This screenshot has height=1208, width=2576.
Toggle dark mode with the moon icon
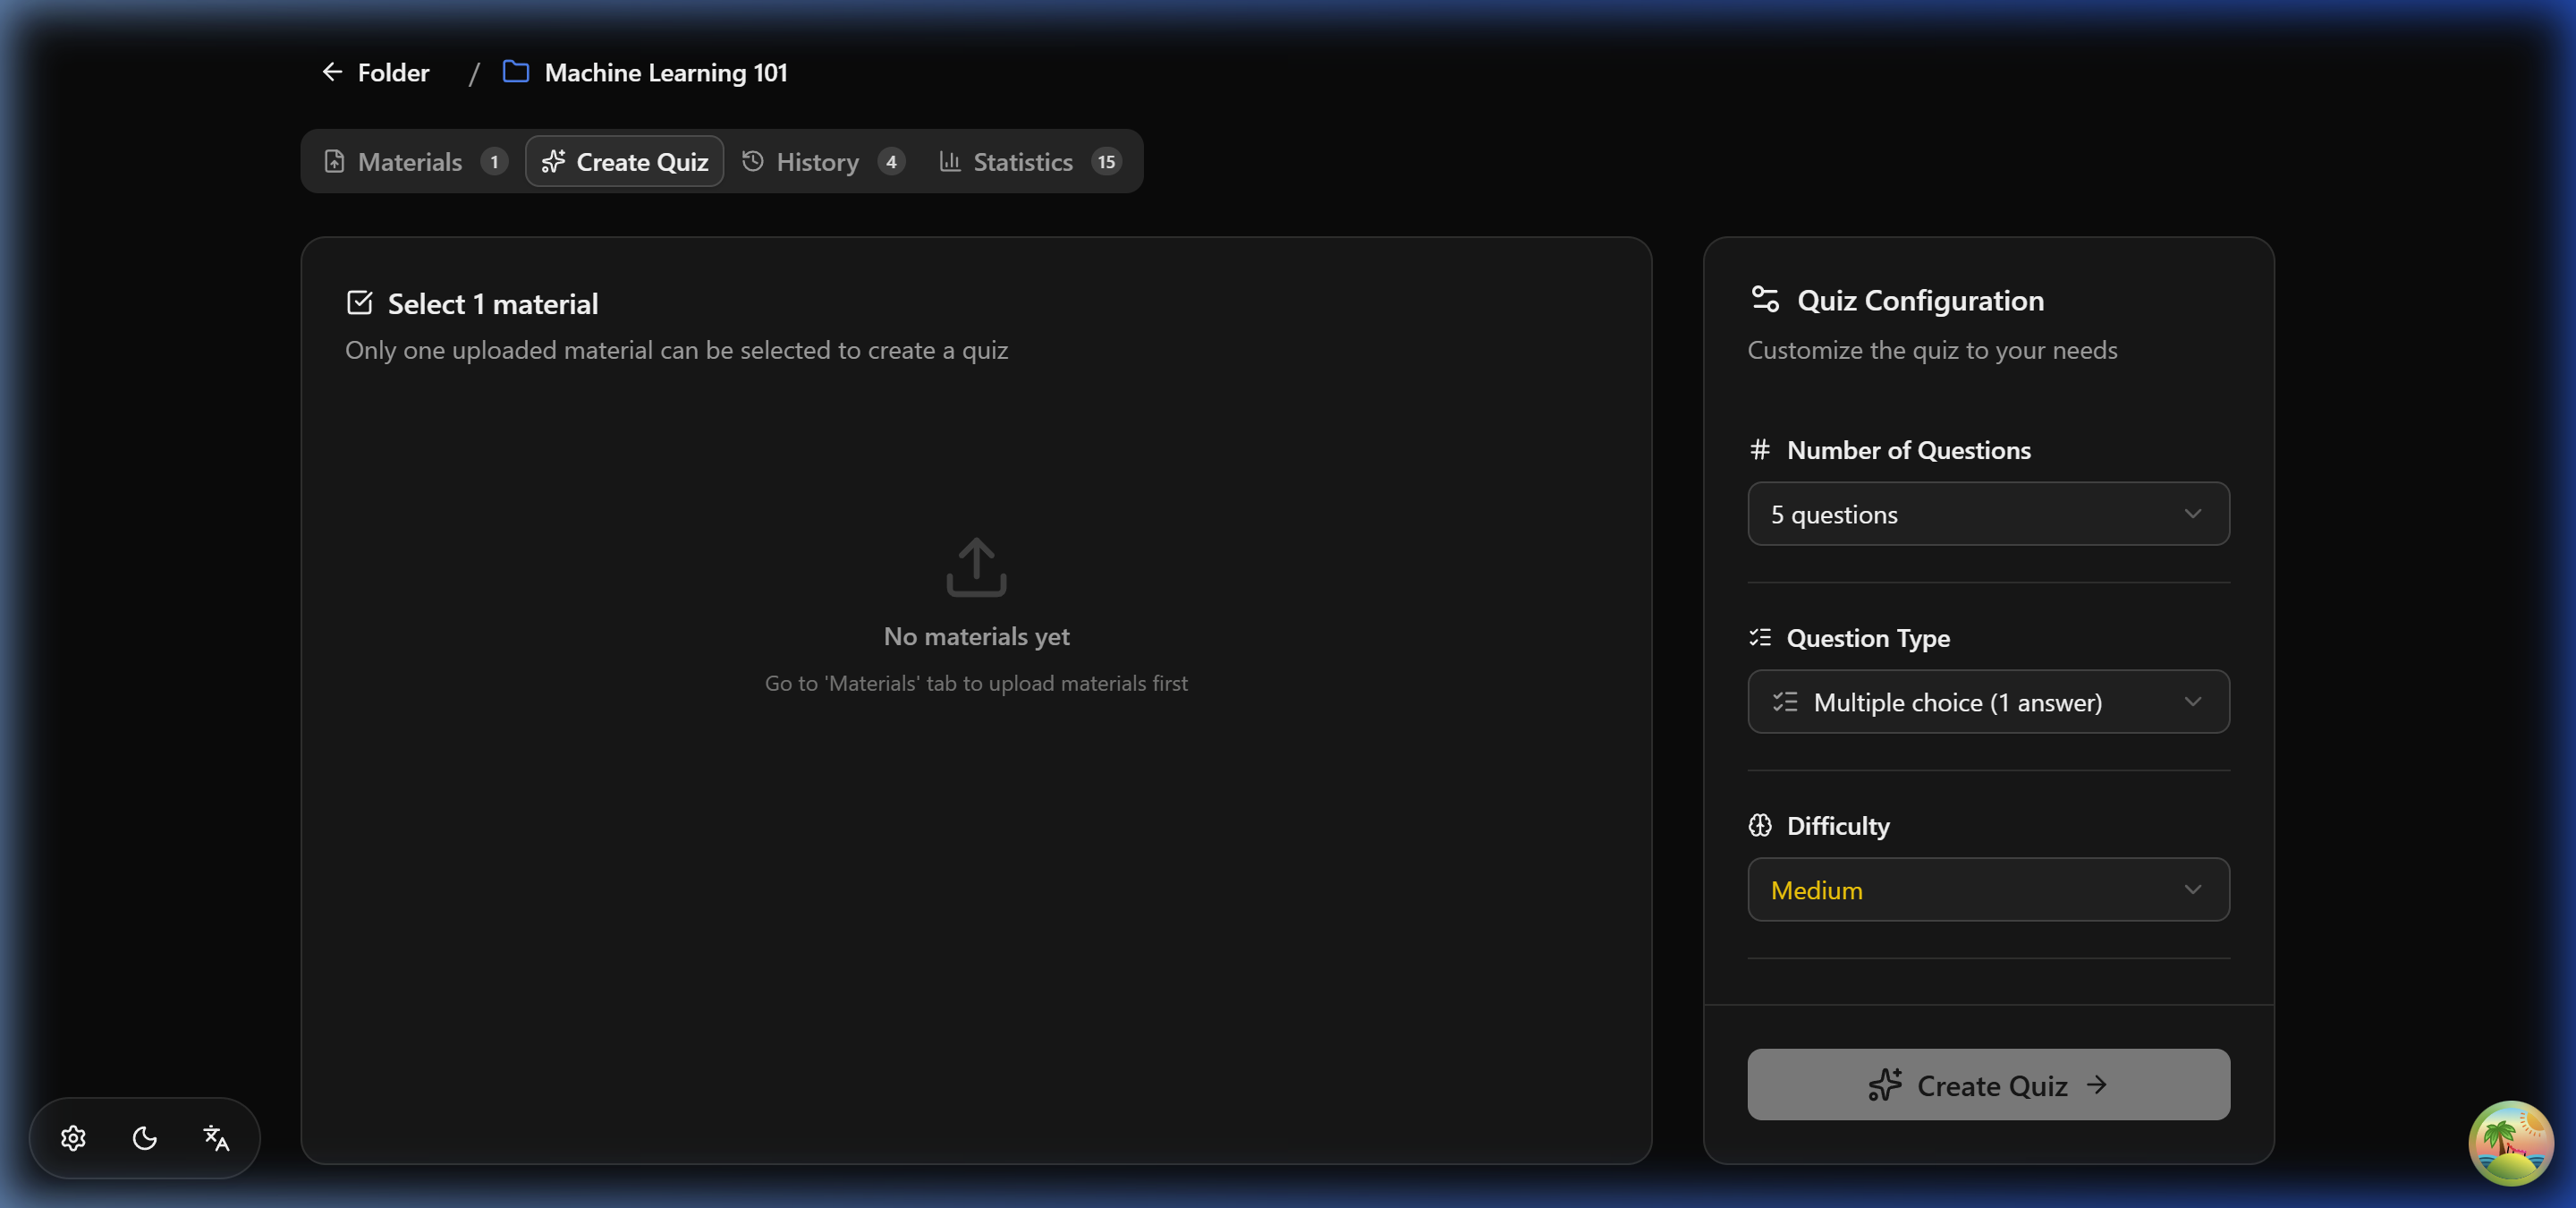[x=144, y=1138]
